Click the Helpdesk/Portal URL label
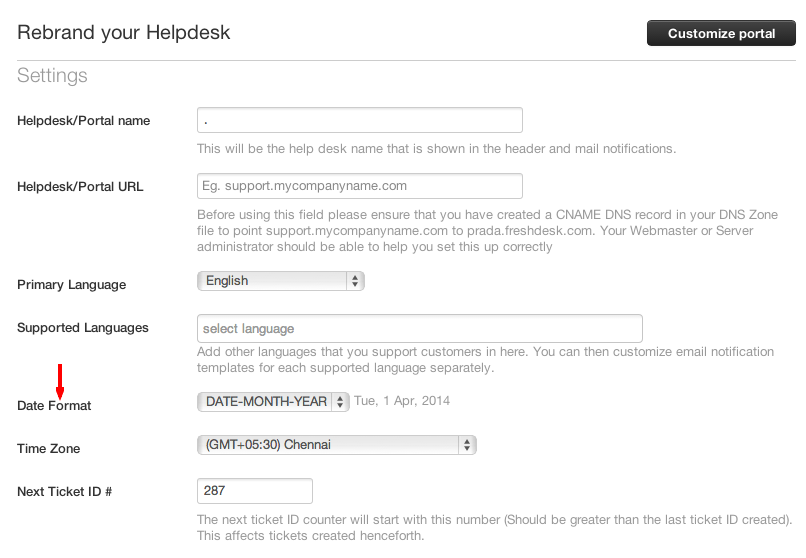The width and height of the screenshot is (806, 558). (80, 187)
